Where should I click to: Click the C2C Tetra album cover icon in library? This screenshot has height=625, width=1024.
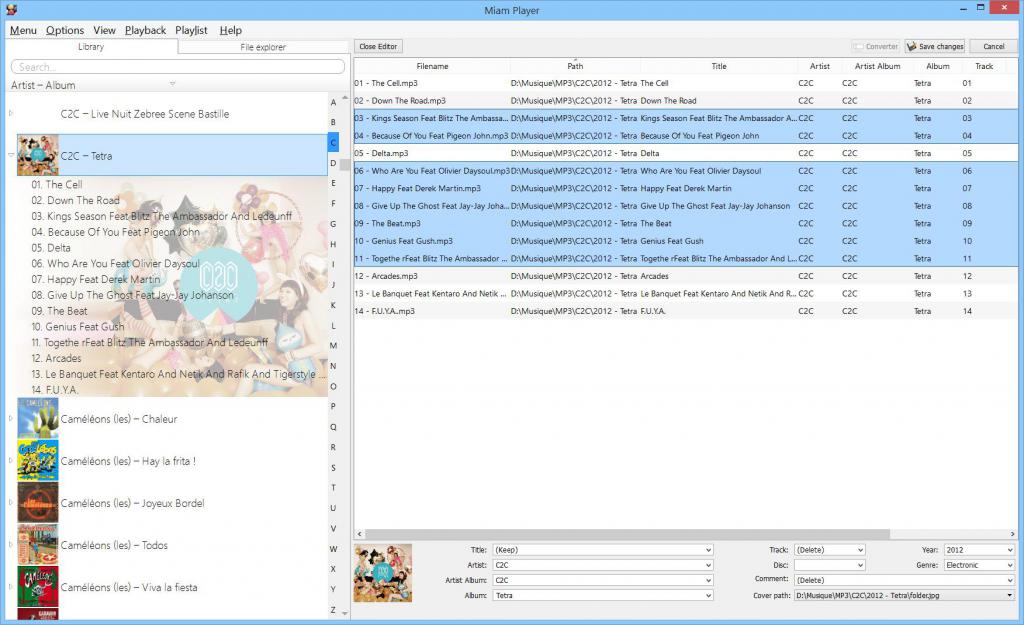pos(38,156)
